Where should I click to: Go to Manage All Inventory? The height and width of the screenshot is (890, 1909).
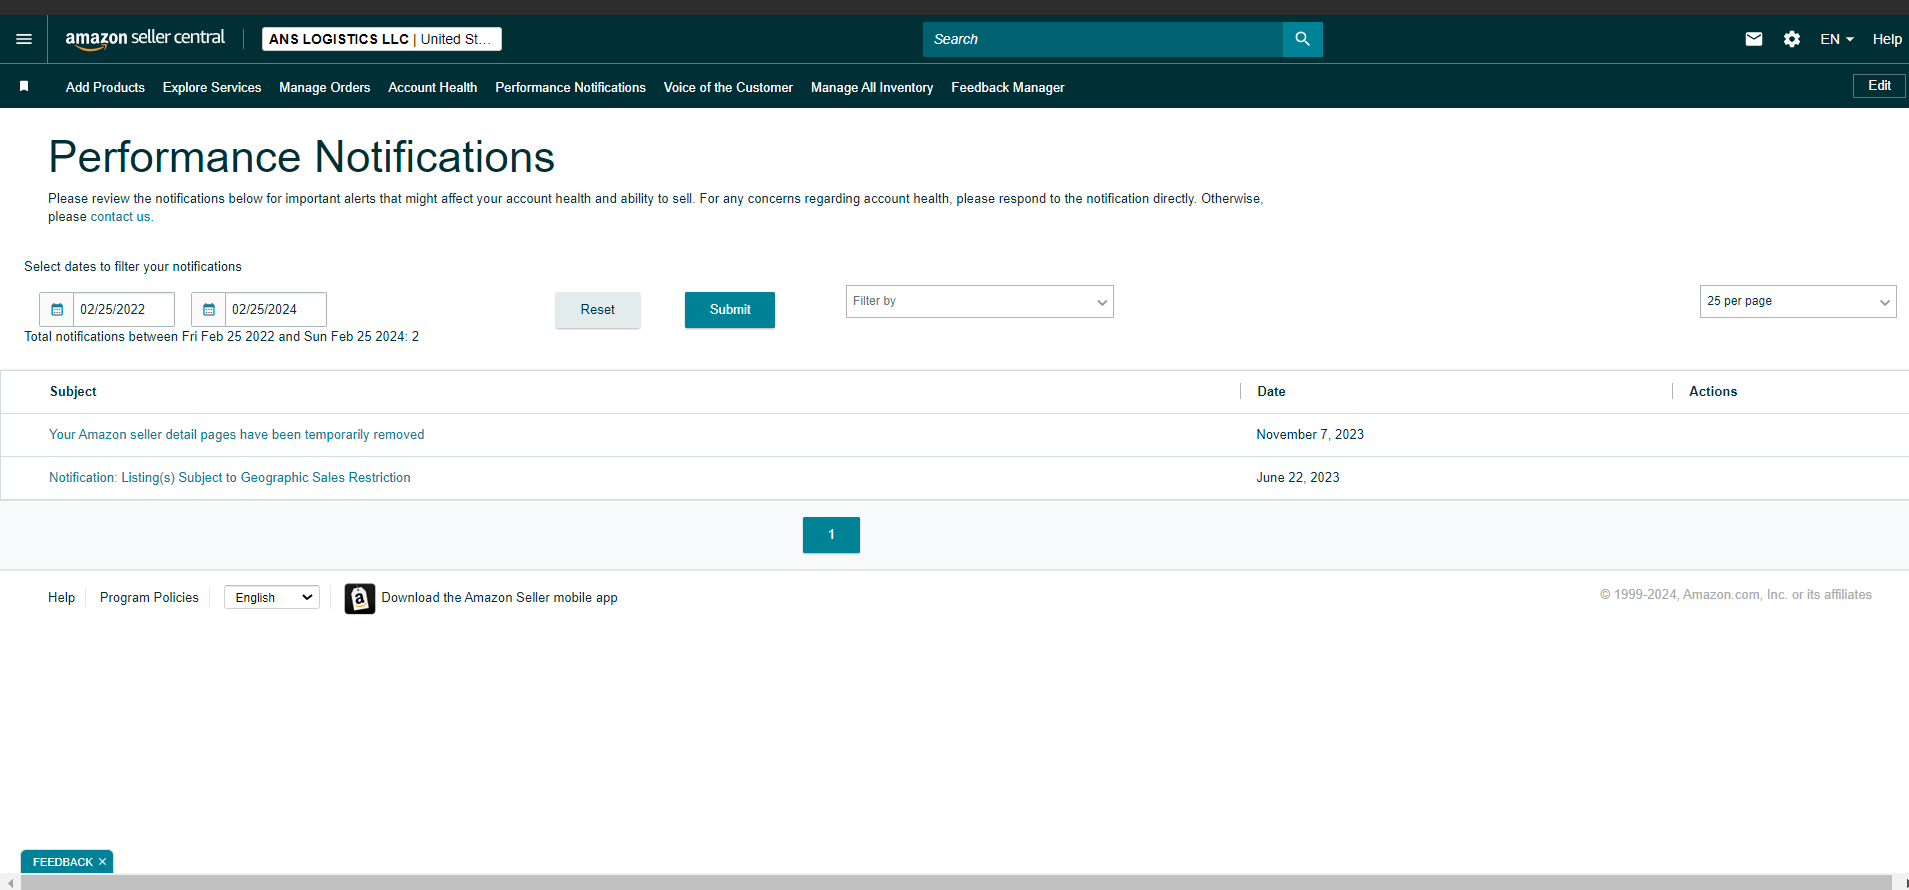point(872,88)
